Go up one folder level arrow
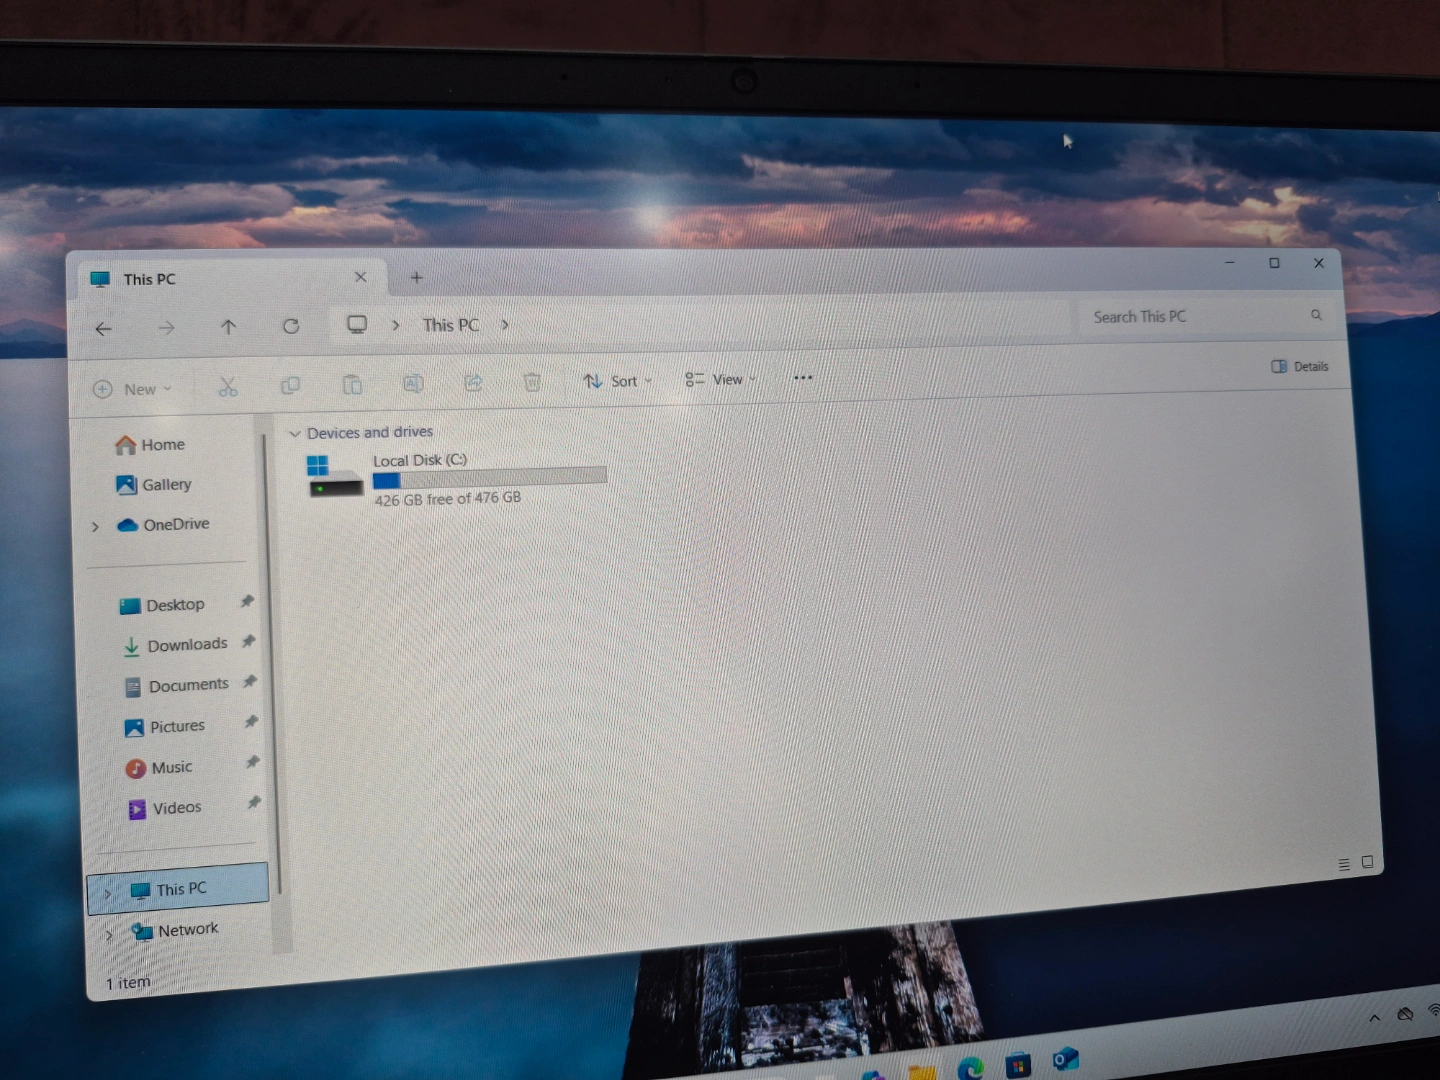 [228, 327]
